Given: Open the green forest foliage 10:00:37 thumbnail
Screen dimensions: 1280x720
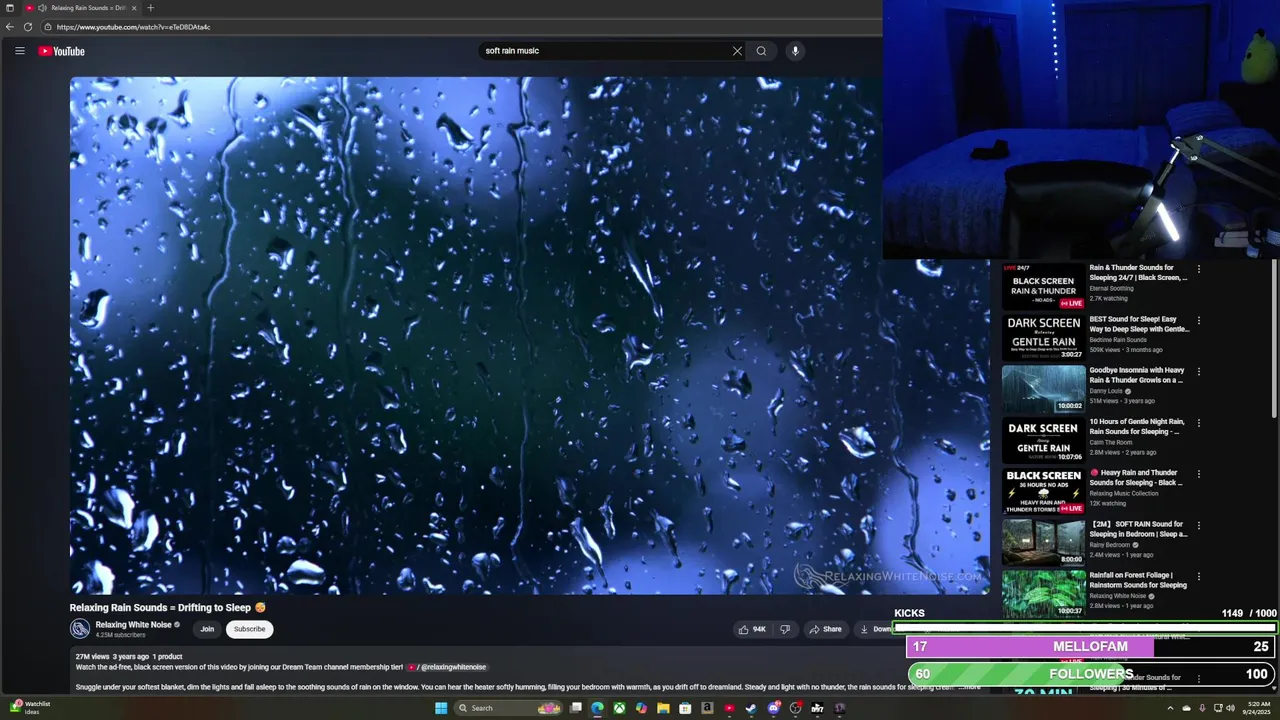Looking at the screenshot, I should click(1044, 593).
